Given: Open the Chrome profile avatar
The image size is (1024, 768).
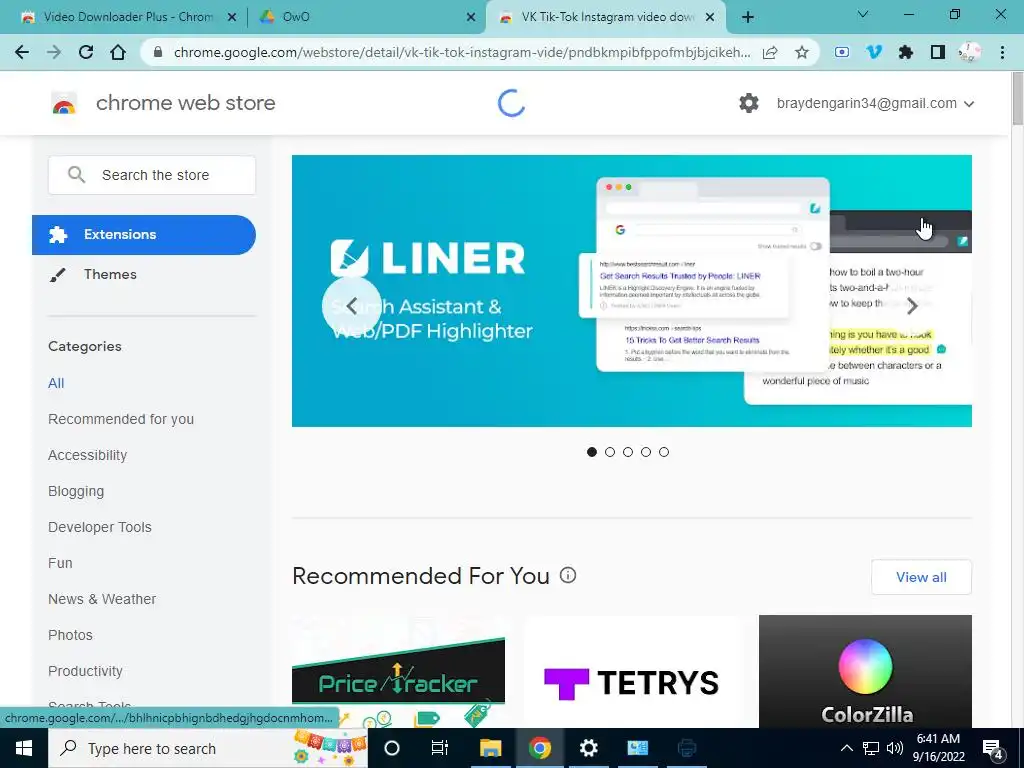Looking at the screenshot, I should coord(970,52).
